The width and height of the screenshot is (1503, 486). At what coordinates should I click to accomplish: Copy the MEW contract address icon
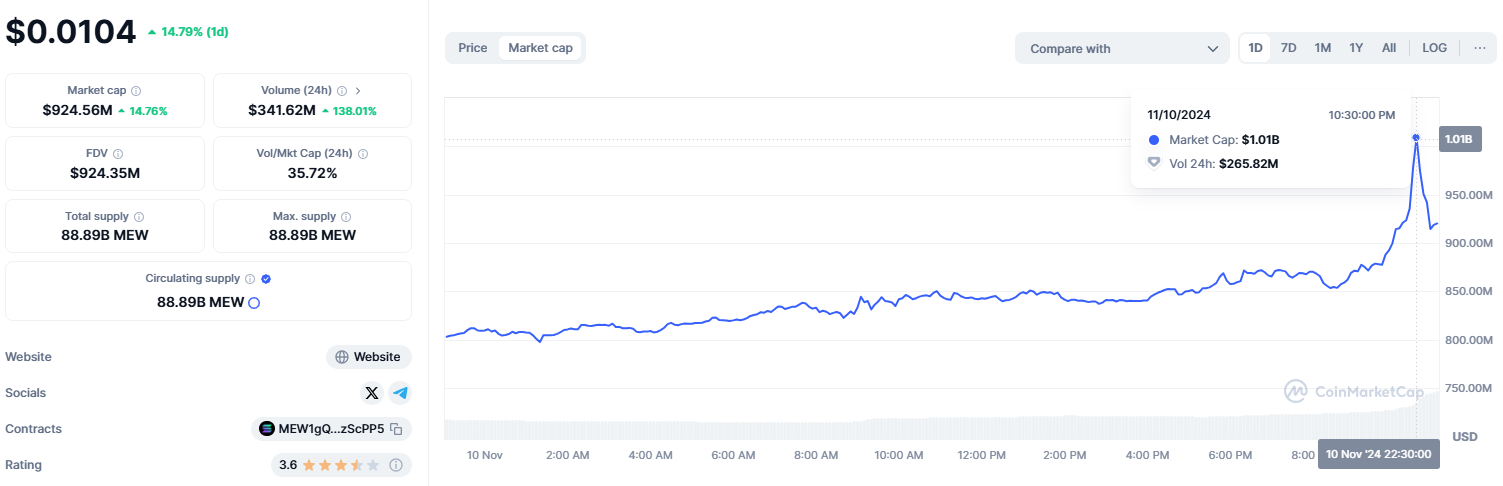pos(396,429)
